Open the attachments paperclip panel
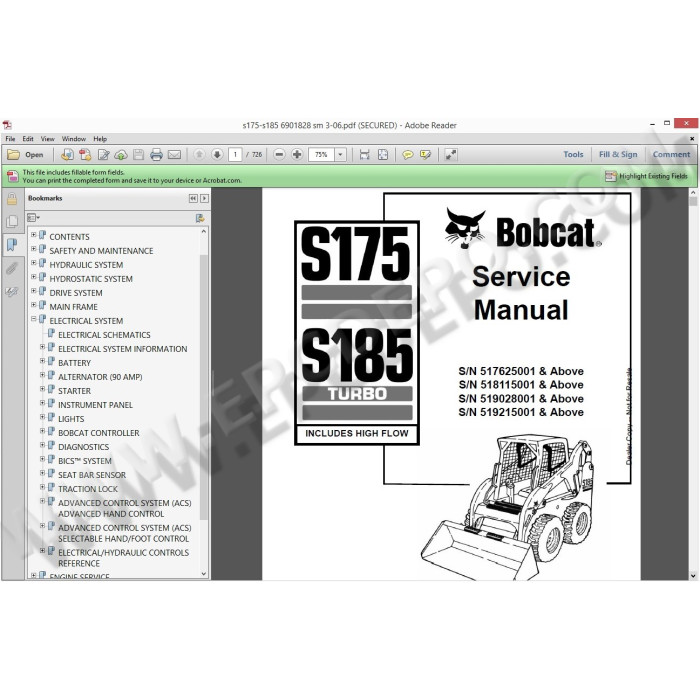The height and width of the screenshot is (700, 700). pos(12,268)
